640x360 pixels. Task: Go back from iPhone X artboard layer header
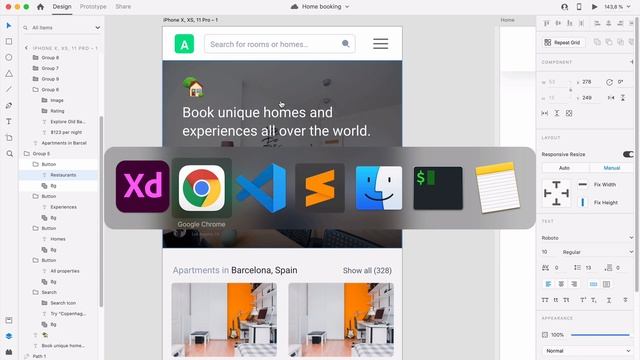27,48
